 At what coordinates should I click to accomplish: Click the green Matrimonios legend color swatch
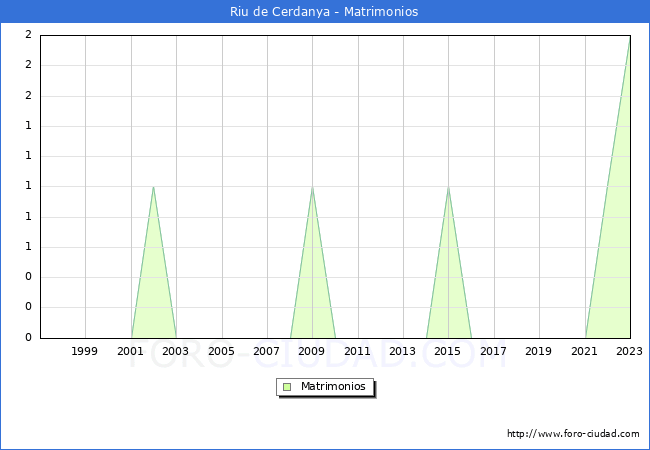[x=287, y=387]
